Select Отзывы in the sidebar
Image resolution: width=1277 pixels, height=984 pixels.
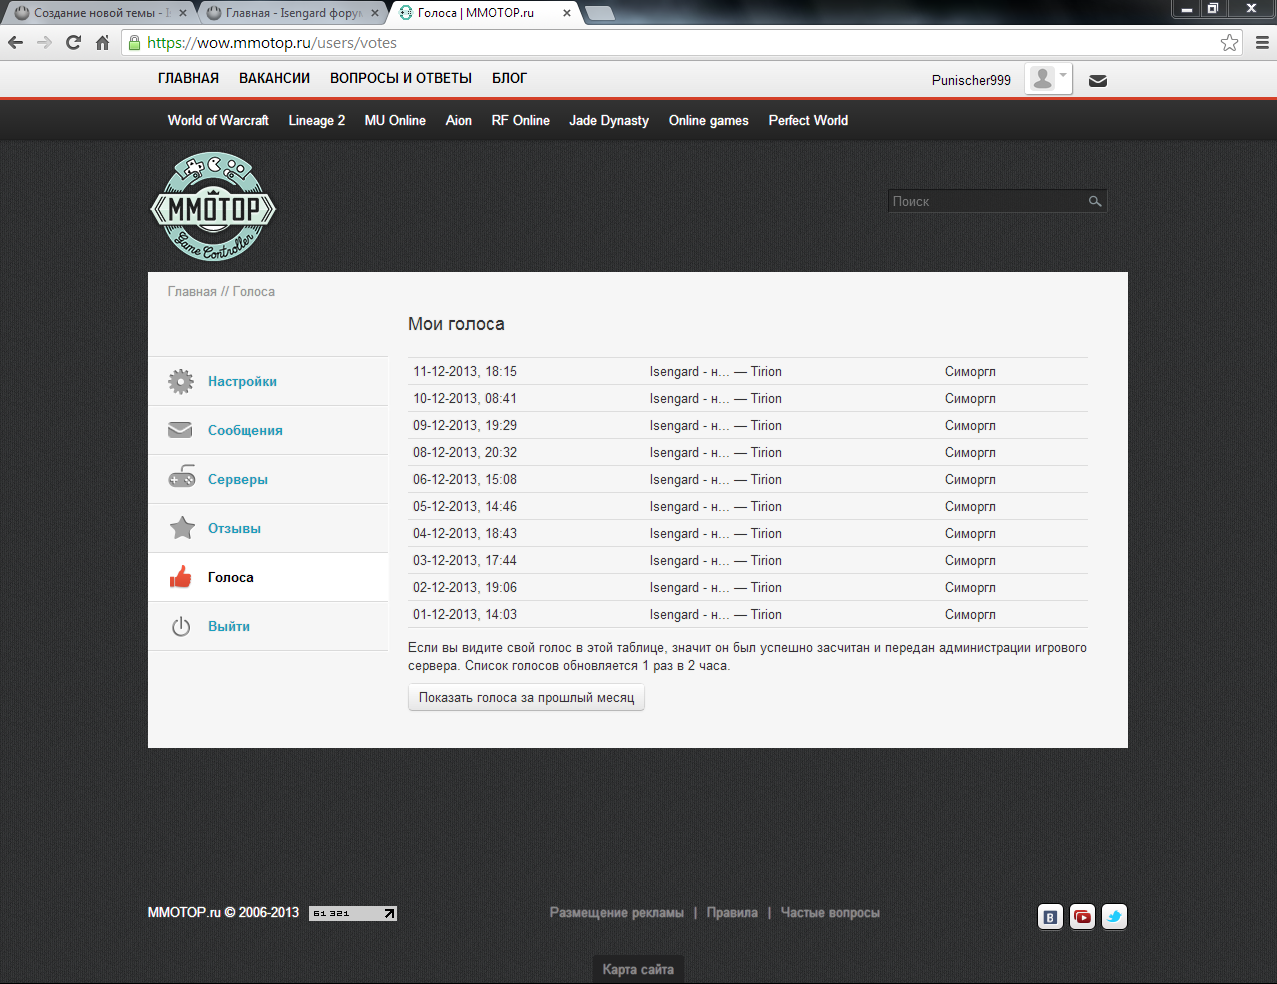[234, 528]
